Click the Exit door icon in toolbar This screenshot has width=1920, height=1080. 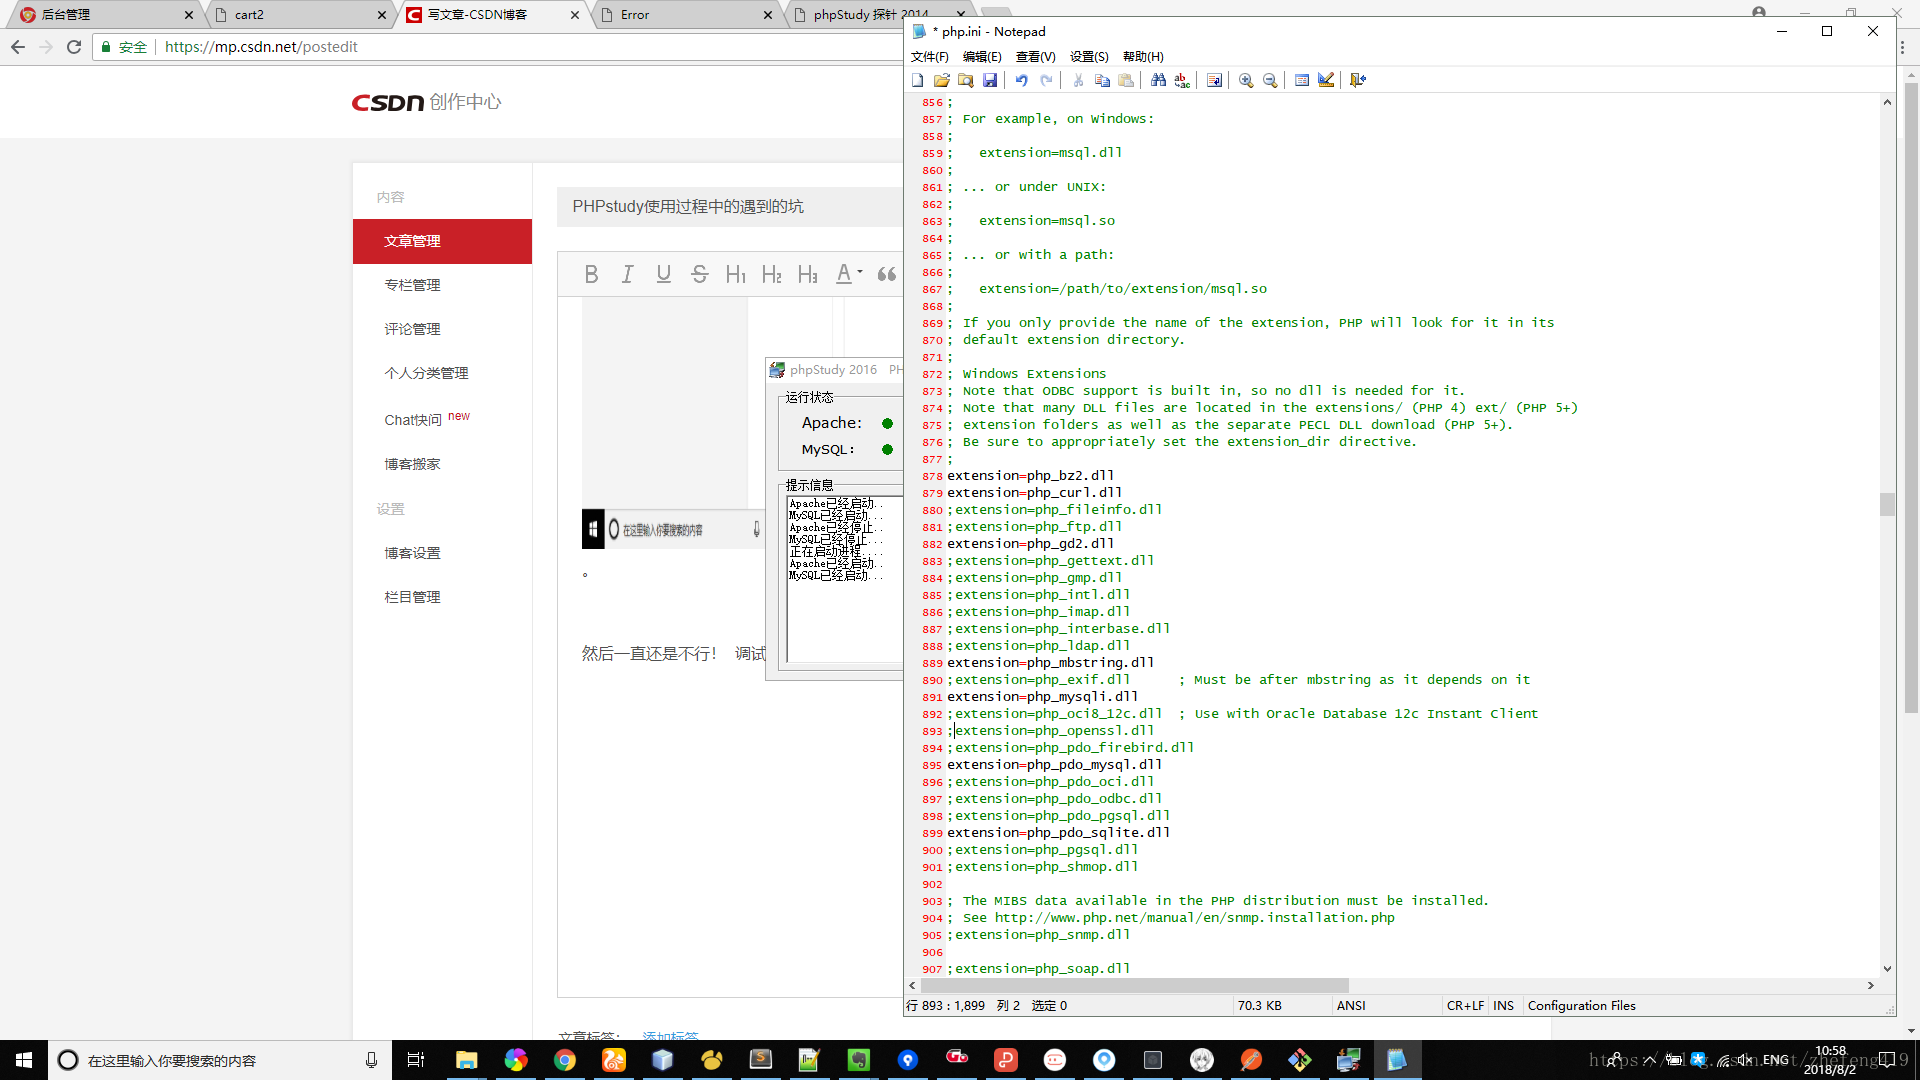tap(1358, 80)
